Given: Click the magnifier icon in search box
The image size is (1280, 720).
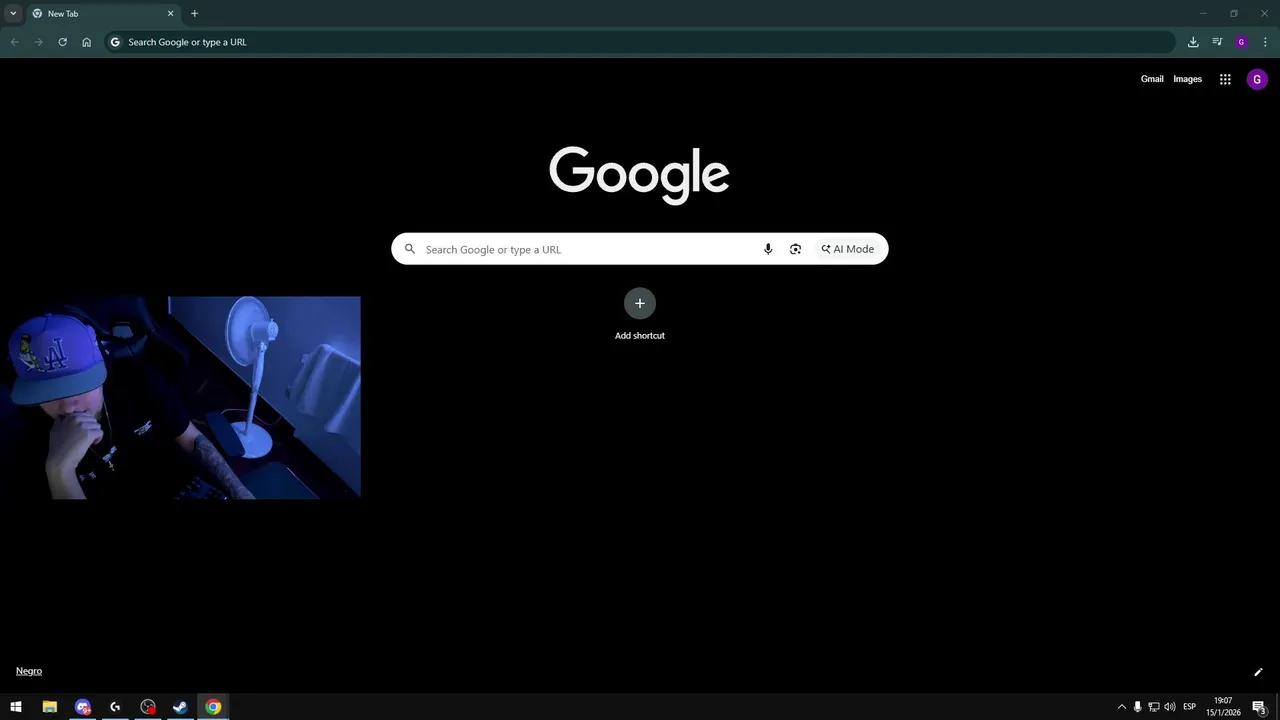Looking at the screenshot, I should [410, 249].
